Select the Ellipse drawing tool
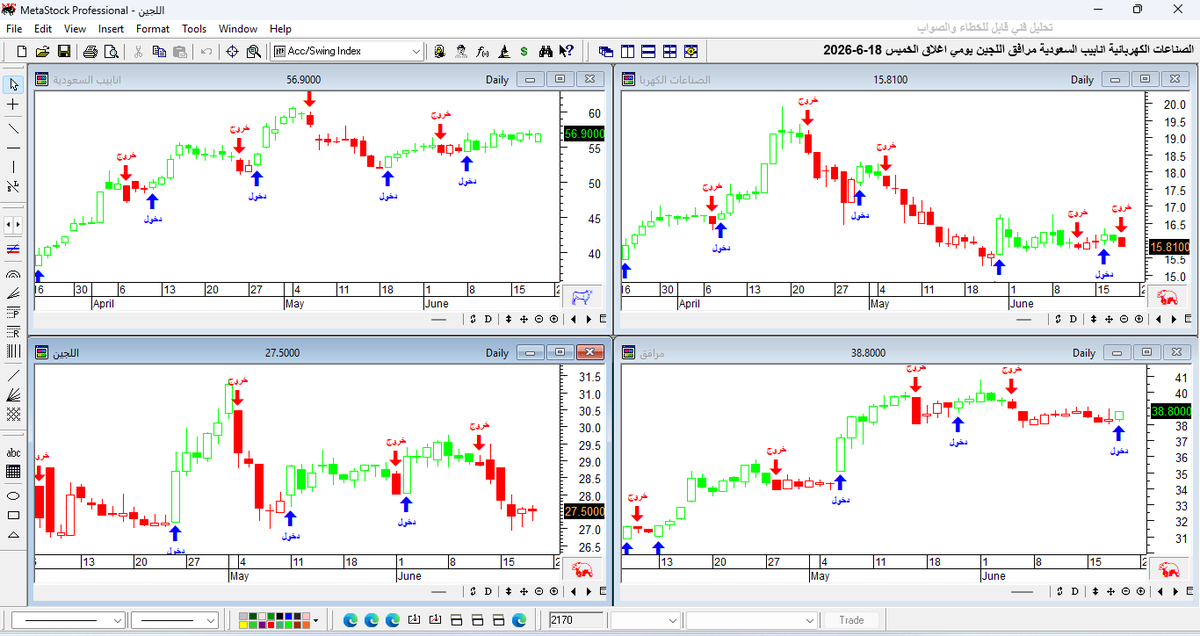This screenshot has width=1200, height=636. click(14, 495)
